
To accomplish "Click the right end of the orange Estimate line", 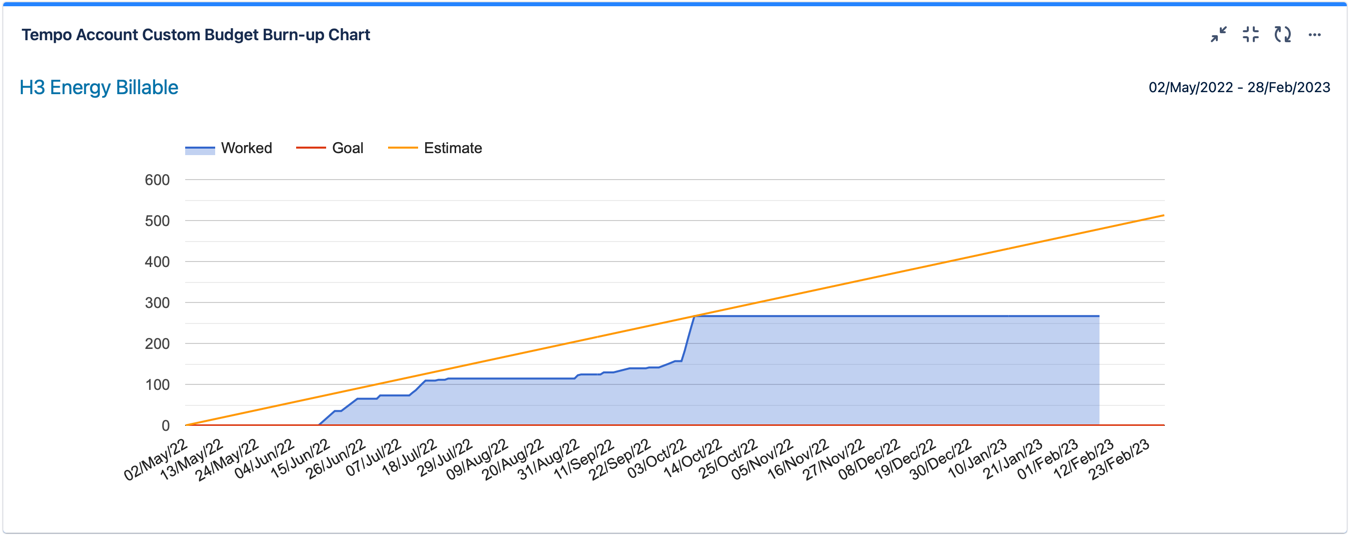I will click(x=1162, y=216).
